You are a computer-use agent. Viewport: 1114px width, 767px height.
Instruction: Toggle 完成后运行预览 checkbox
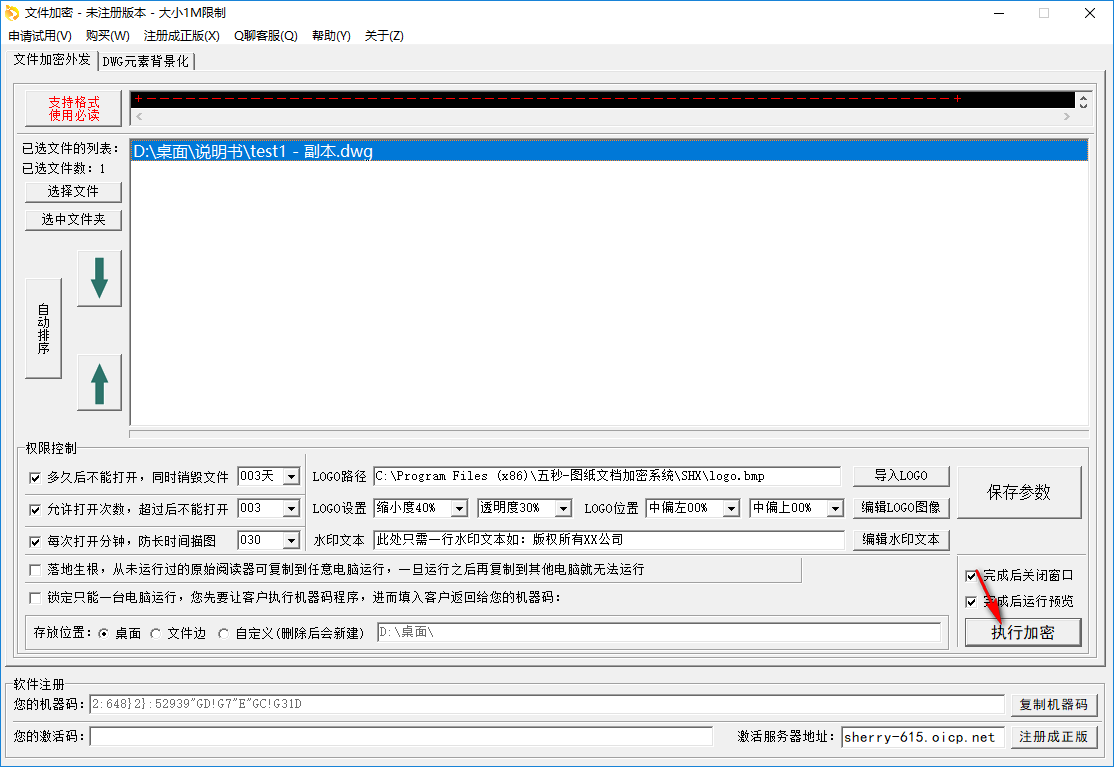[971, 602]
